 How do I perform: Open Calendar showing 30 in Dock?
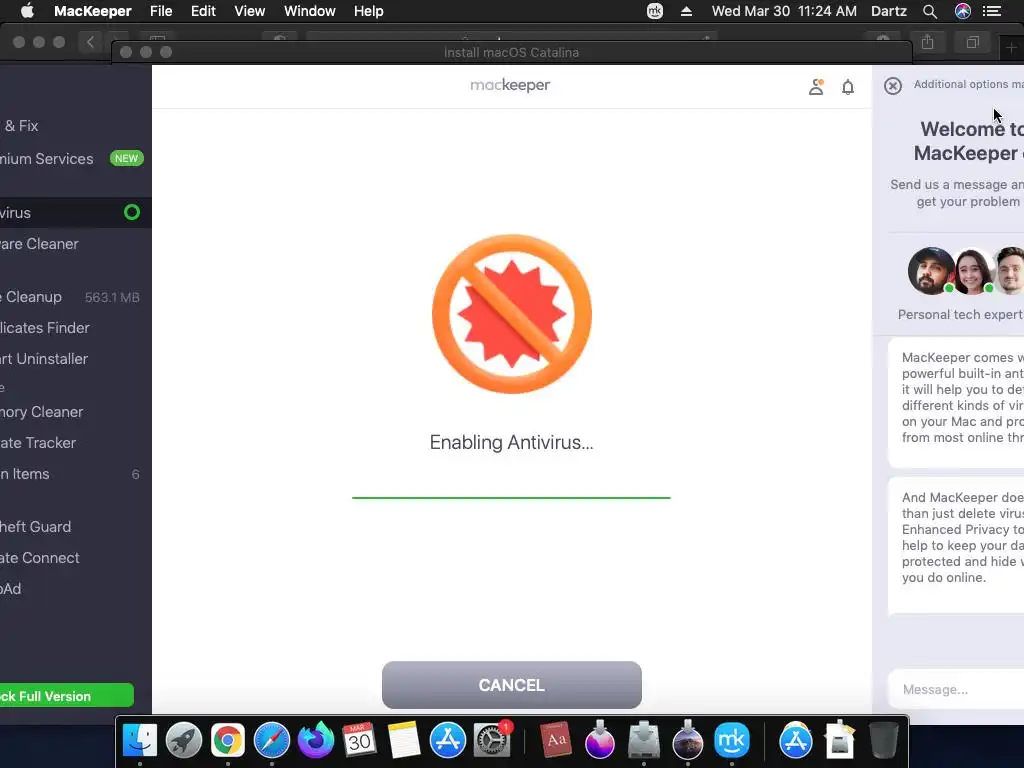coord(359,740)
